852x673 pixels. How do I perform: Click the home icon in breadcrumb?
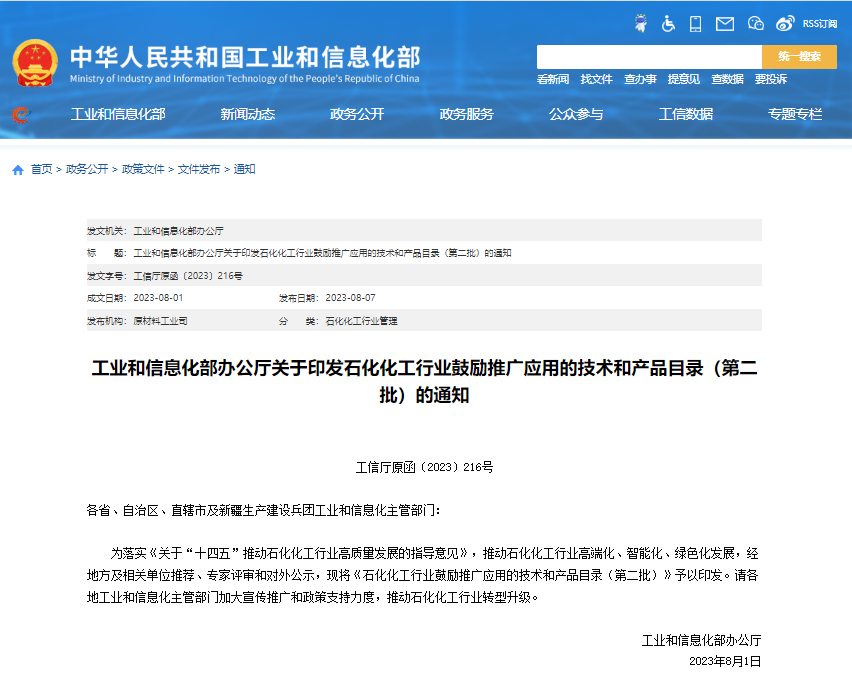click(18, 170)
